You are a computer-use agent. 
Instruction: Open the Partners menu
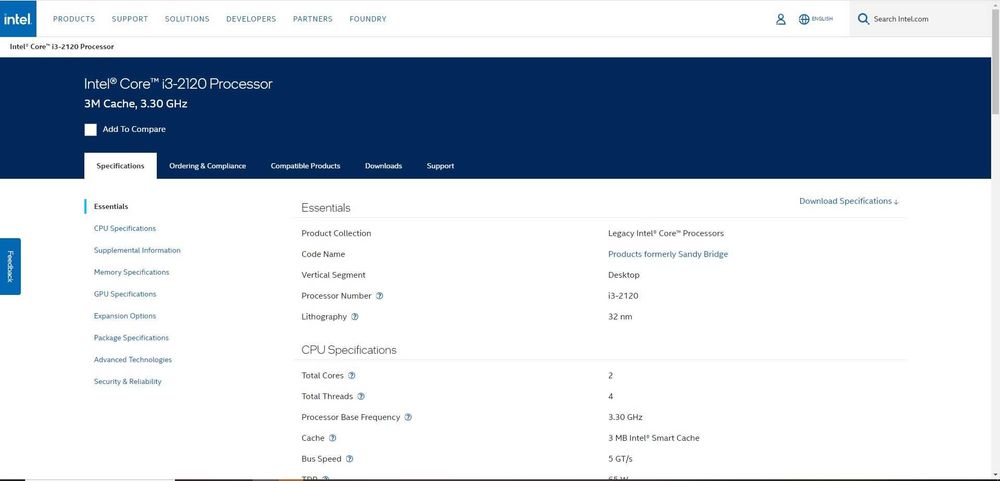(312, 19)
